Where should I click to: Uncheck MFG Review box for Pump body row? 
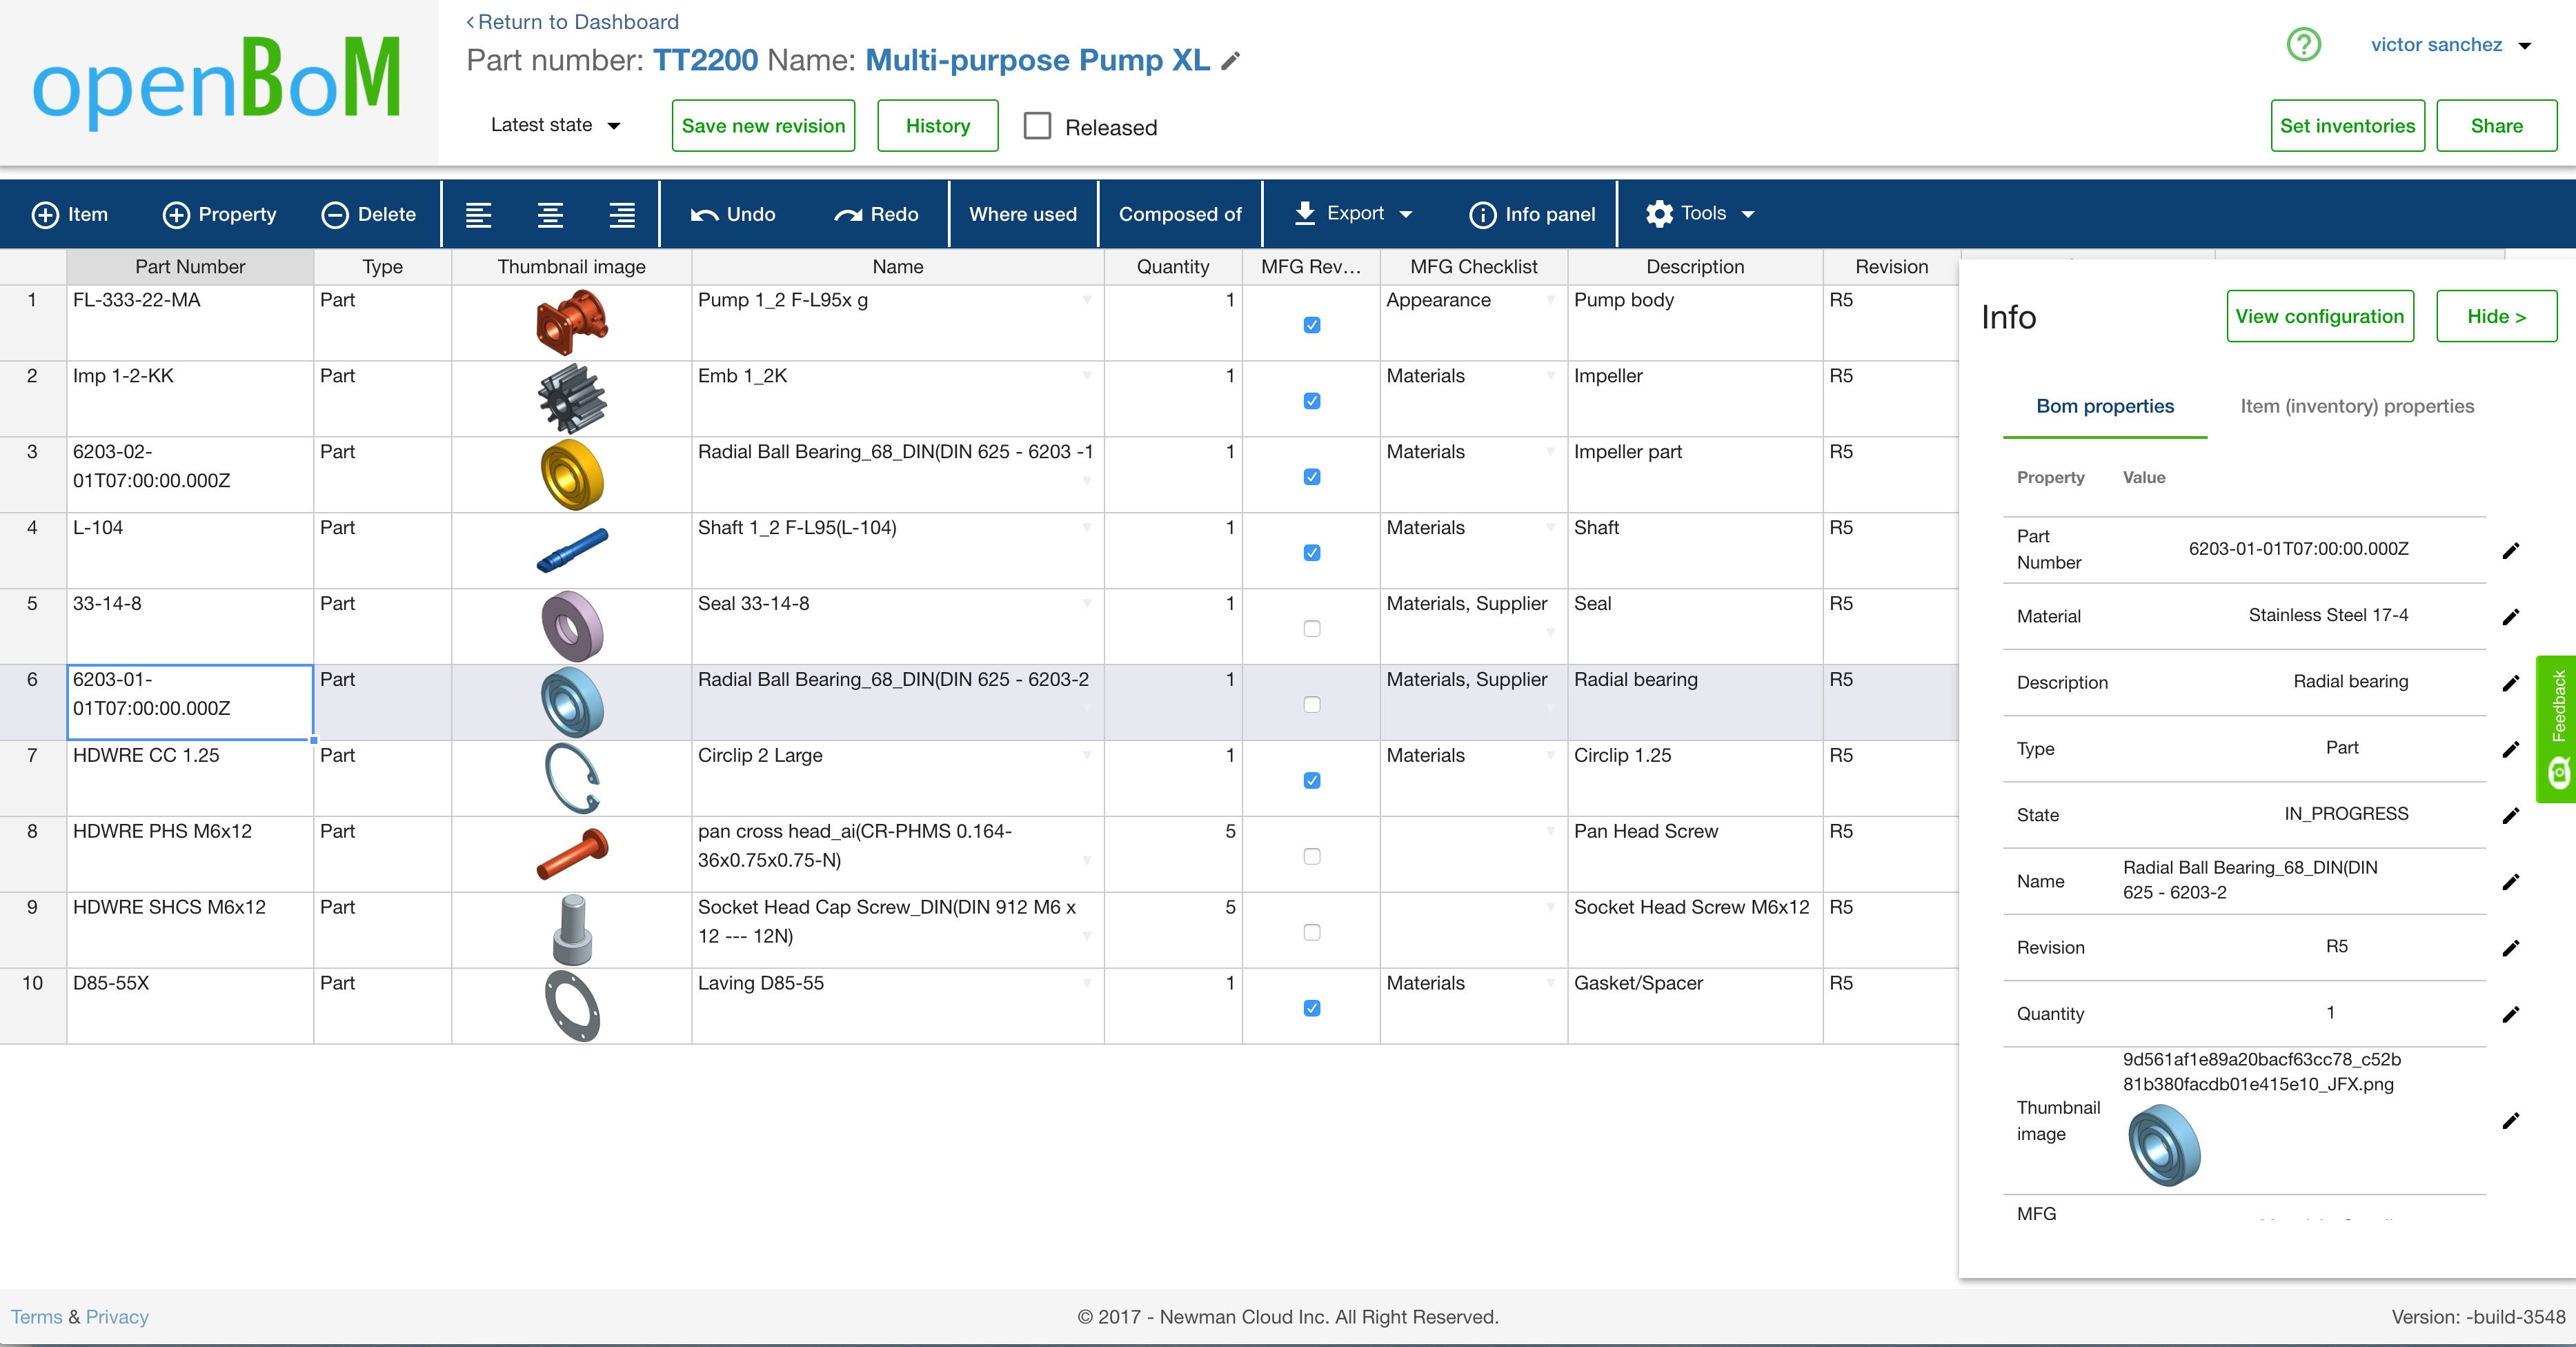click(x=1311, y=325)
